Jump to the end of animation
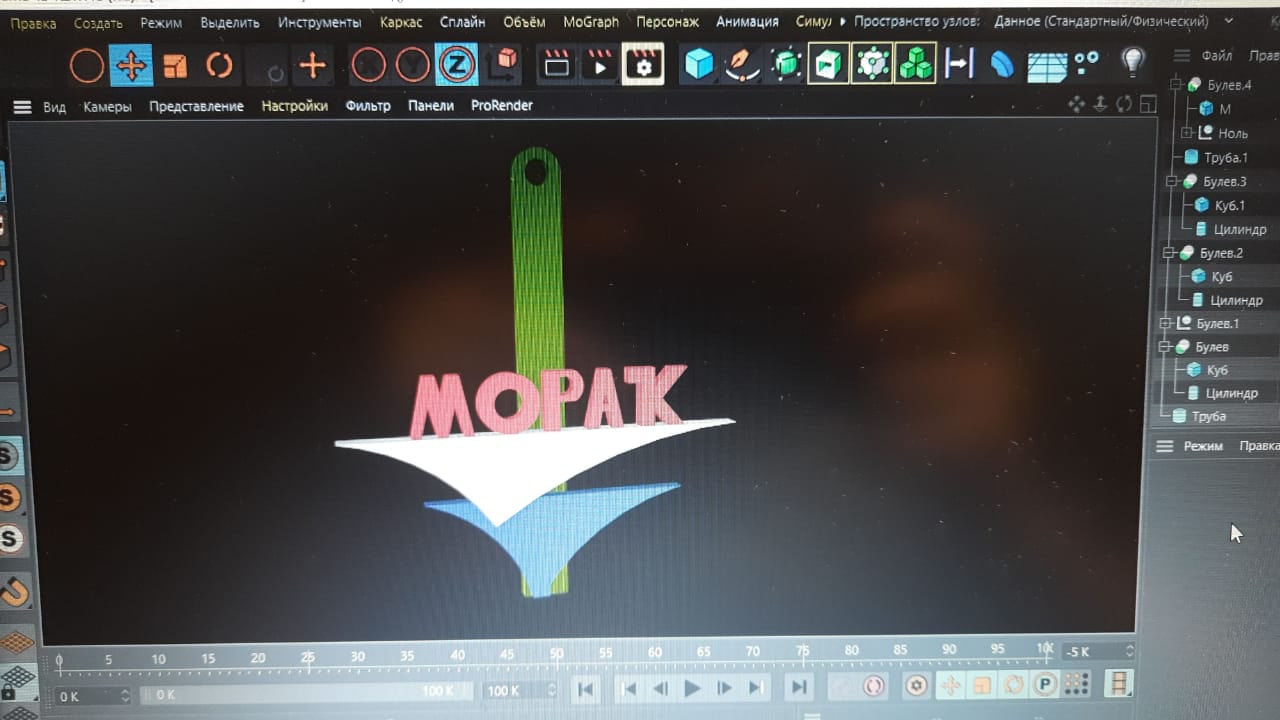Image resolution: width=1280 pixels, height=720 pixels. click(798, 687)
